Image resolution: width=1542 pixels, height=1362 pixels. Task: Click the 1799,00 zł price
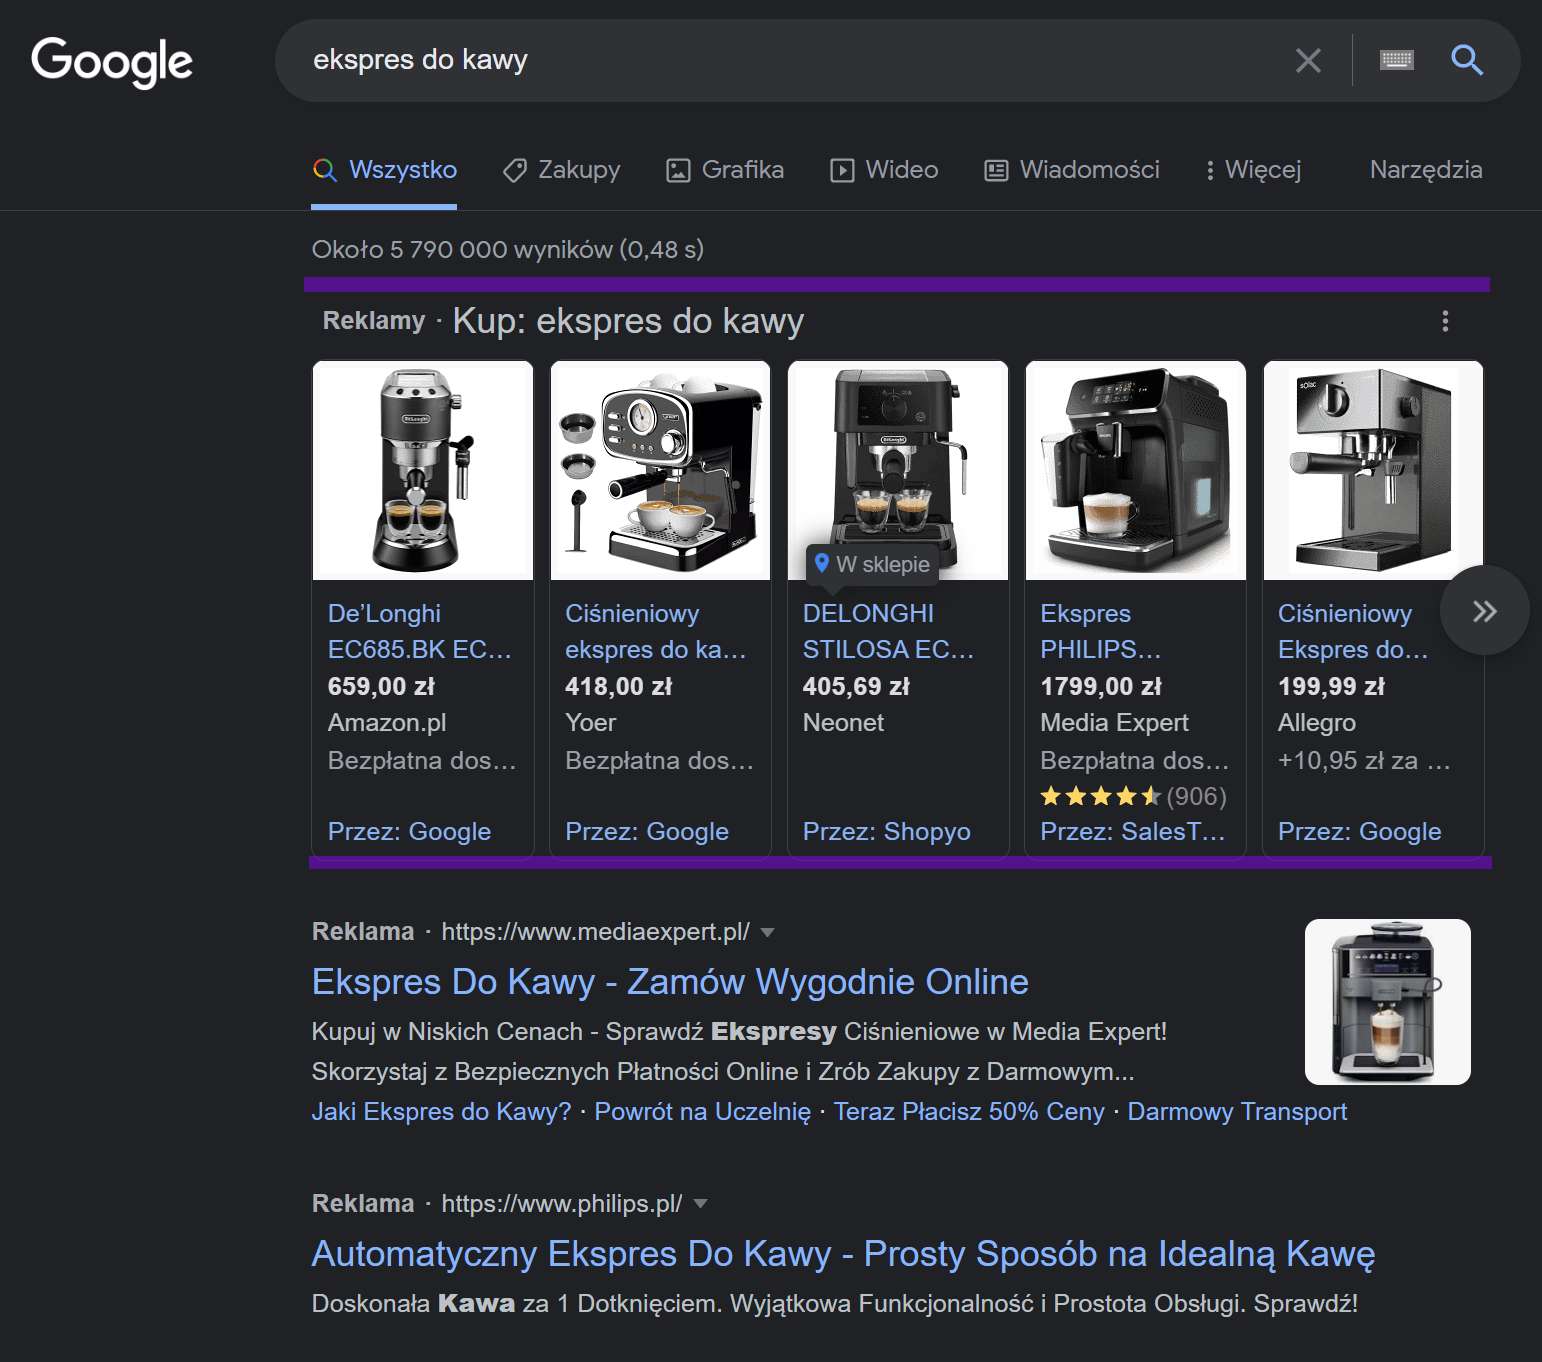[x=1101, y=687]
